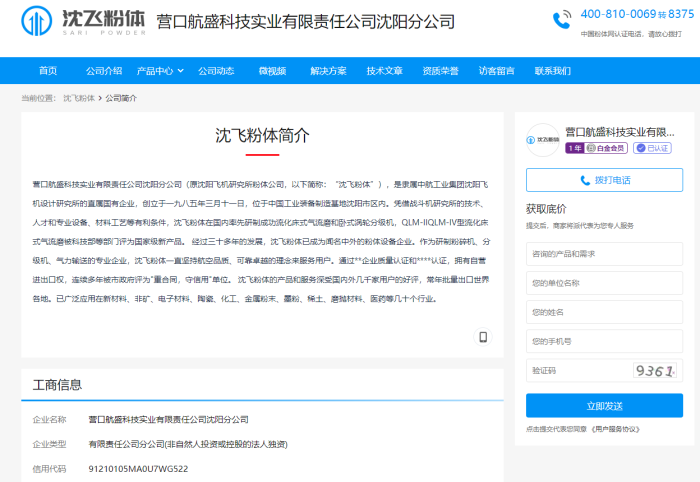Image resolution: width=700 pixels, height=482 pixels.
Task: Click the round company avatar in the sidebar
Action: pyautogui.click(x=544, y=140)
